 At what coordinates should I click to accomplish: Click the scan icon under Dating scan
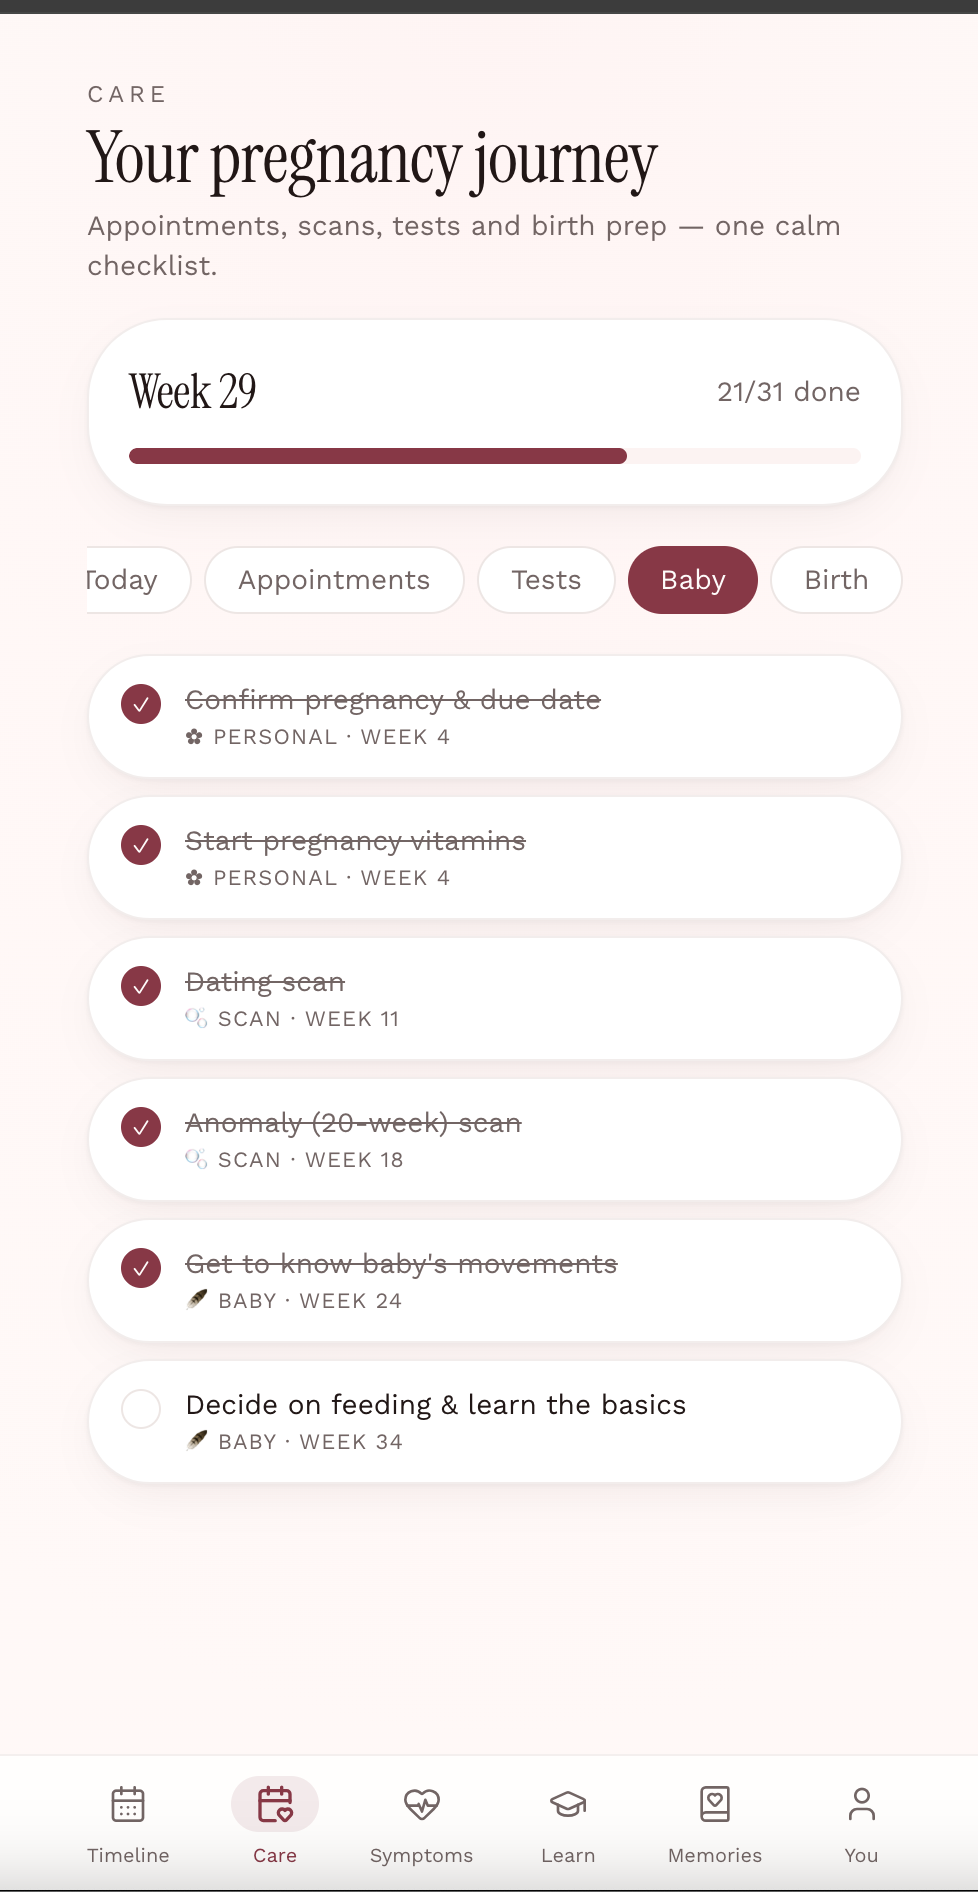point(196,1018)
